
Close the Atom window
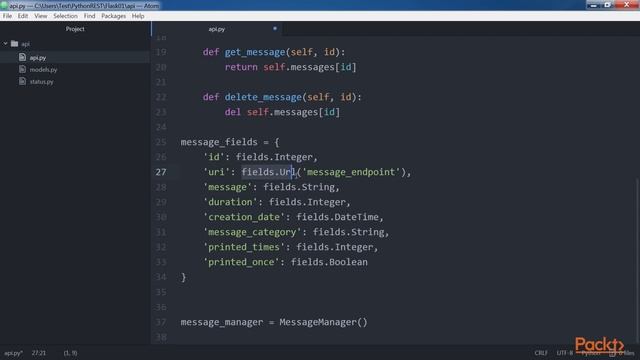(x=627, y=5)
